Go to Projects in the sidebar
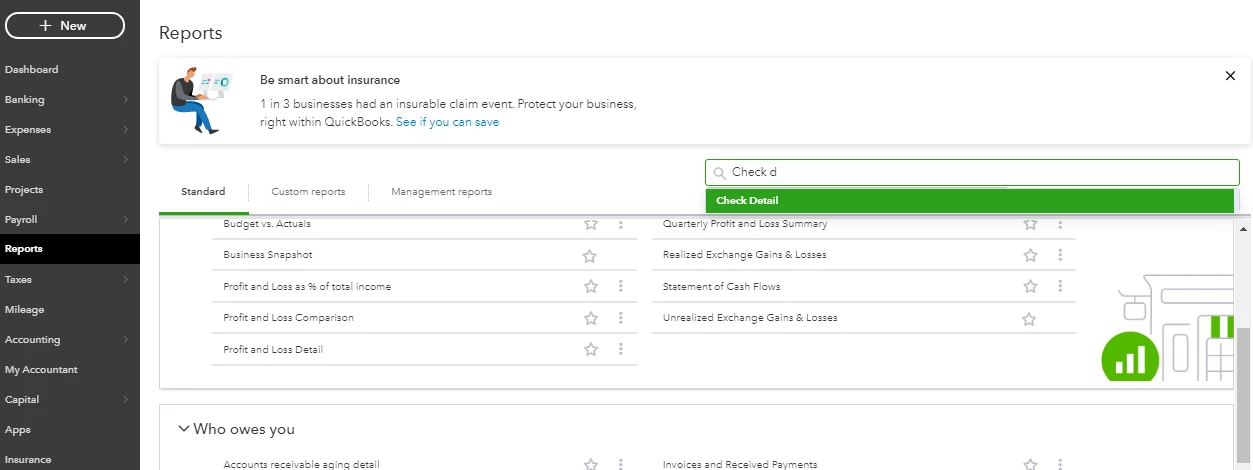 point(24,190)
